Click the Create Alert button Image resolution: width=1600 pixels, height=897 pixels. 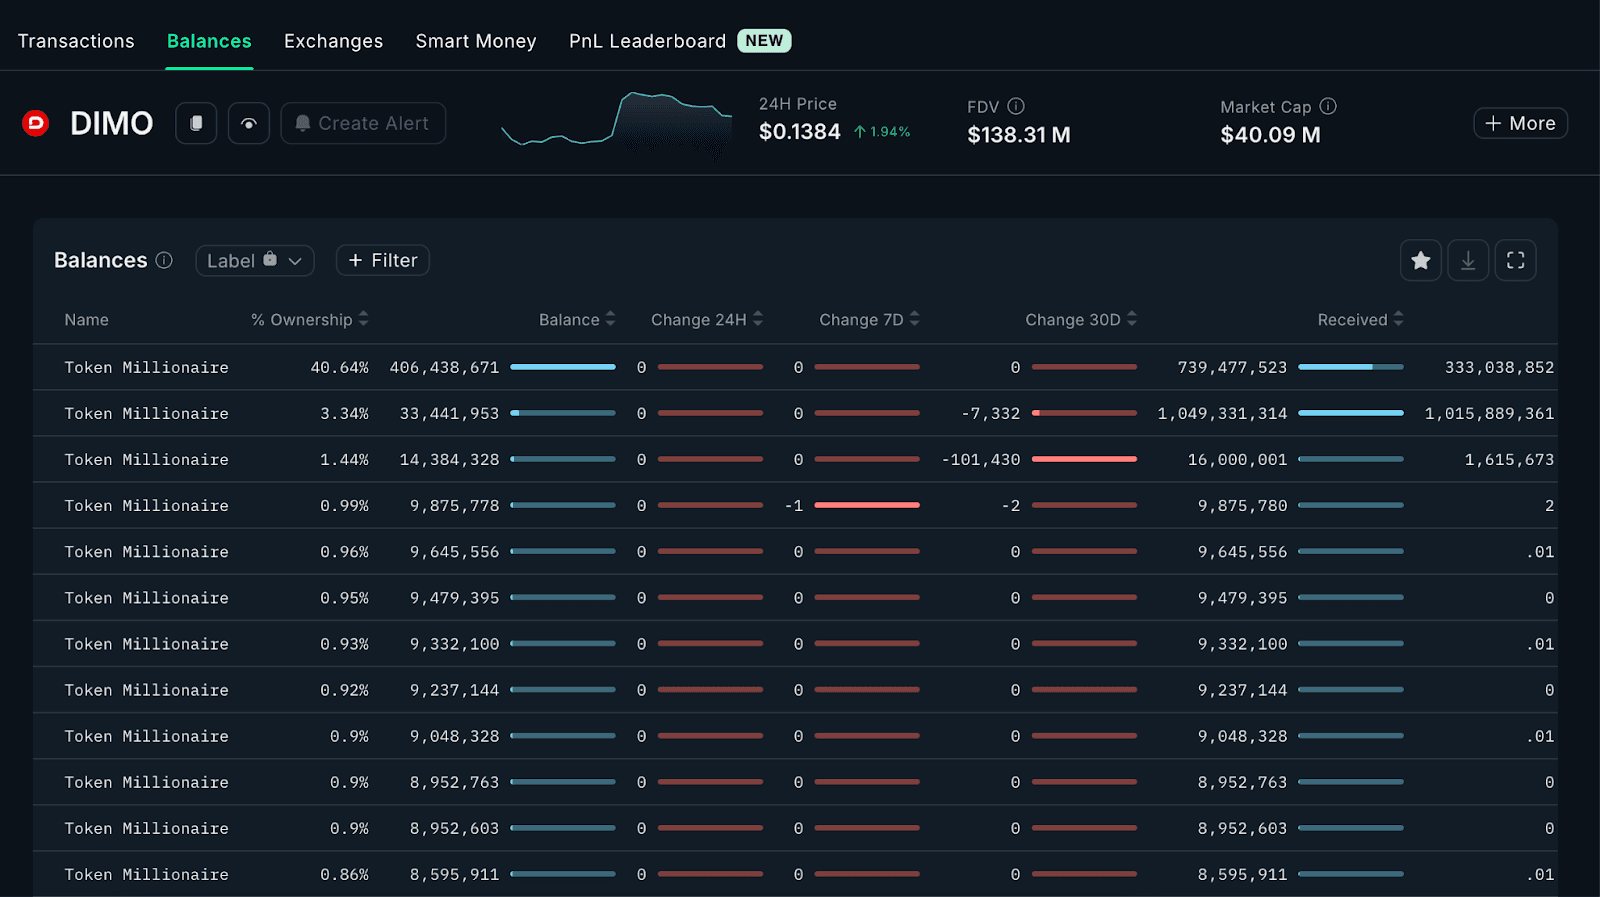pos(363,123)
